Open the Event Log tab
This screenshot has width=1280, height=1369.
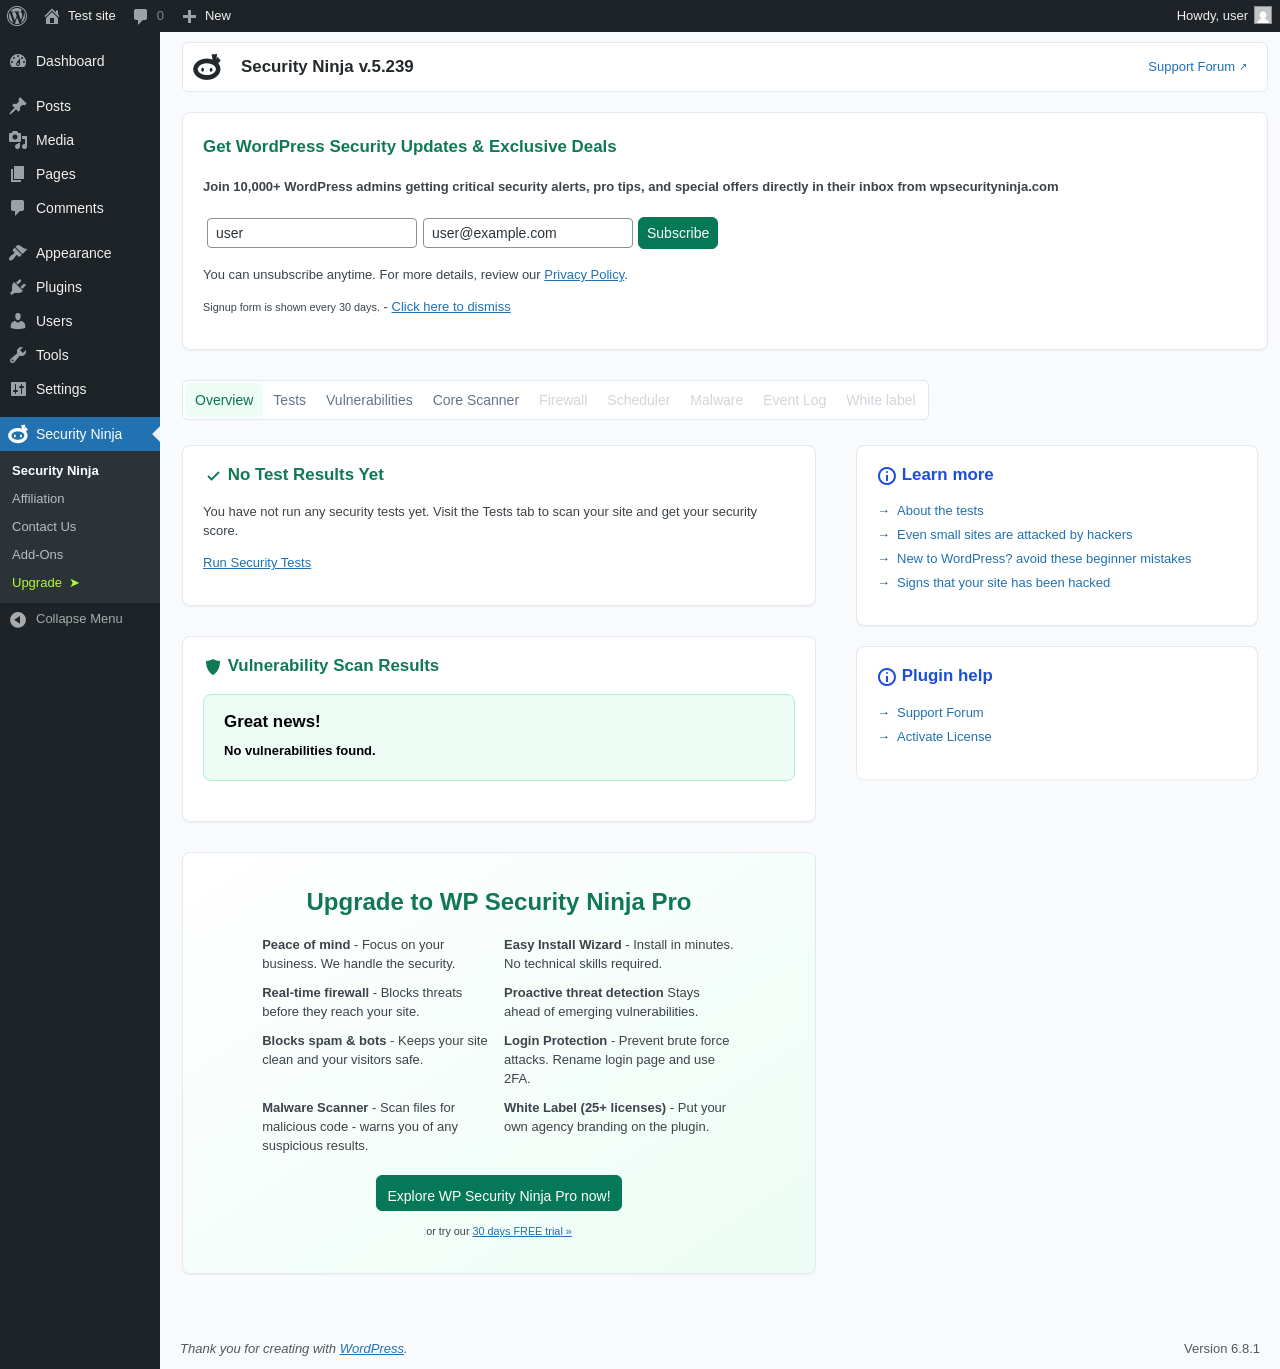point(795,400)
